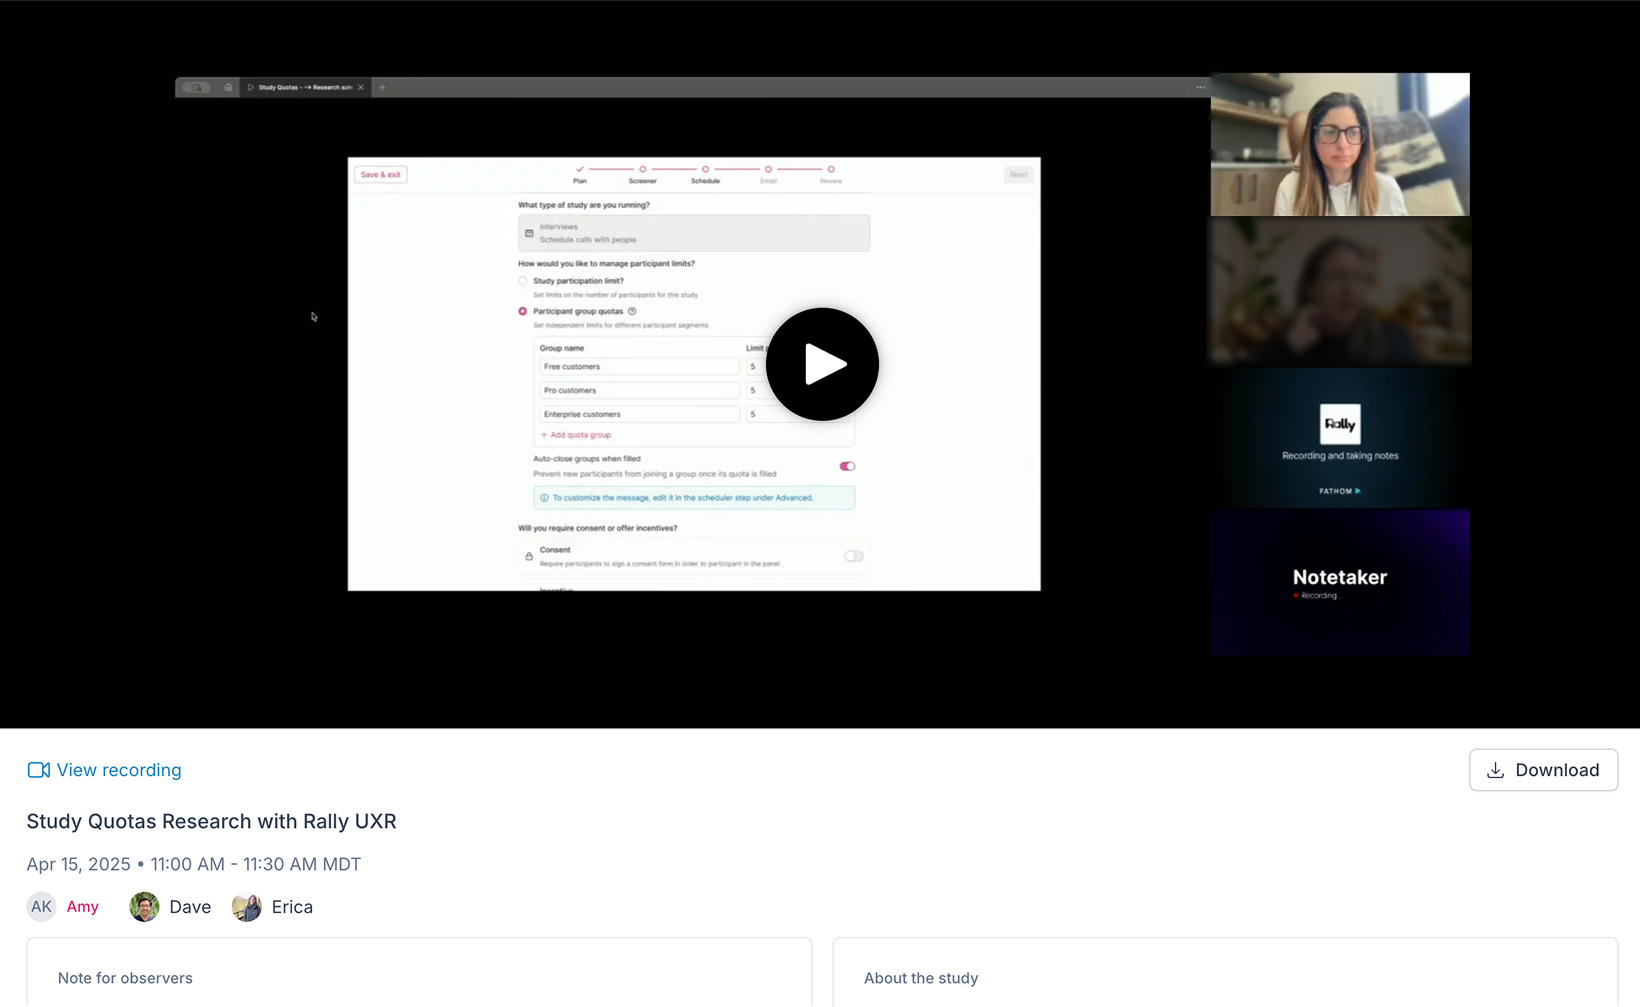The height and width of the screenshot is (1007, 1640).
Task: Click the download arrow icon
Action: coord(1495,770)
